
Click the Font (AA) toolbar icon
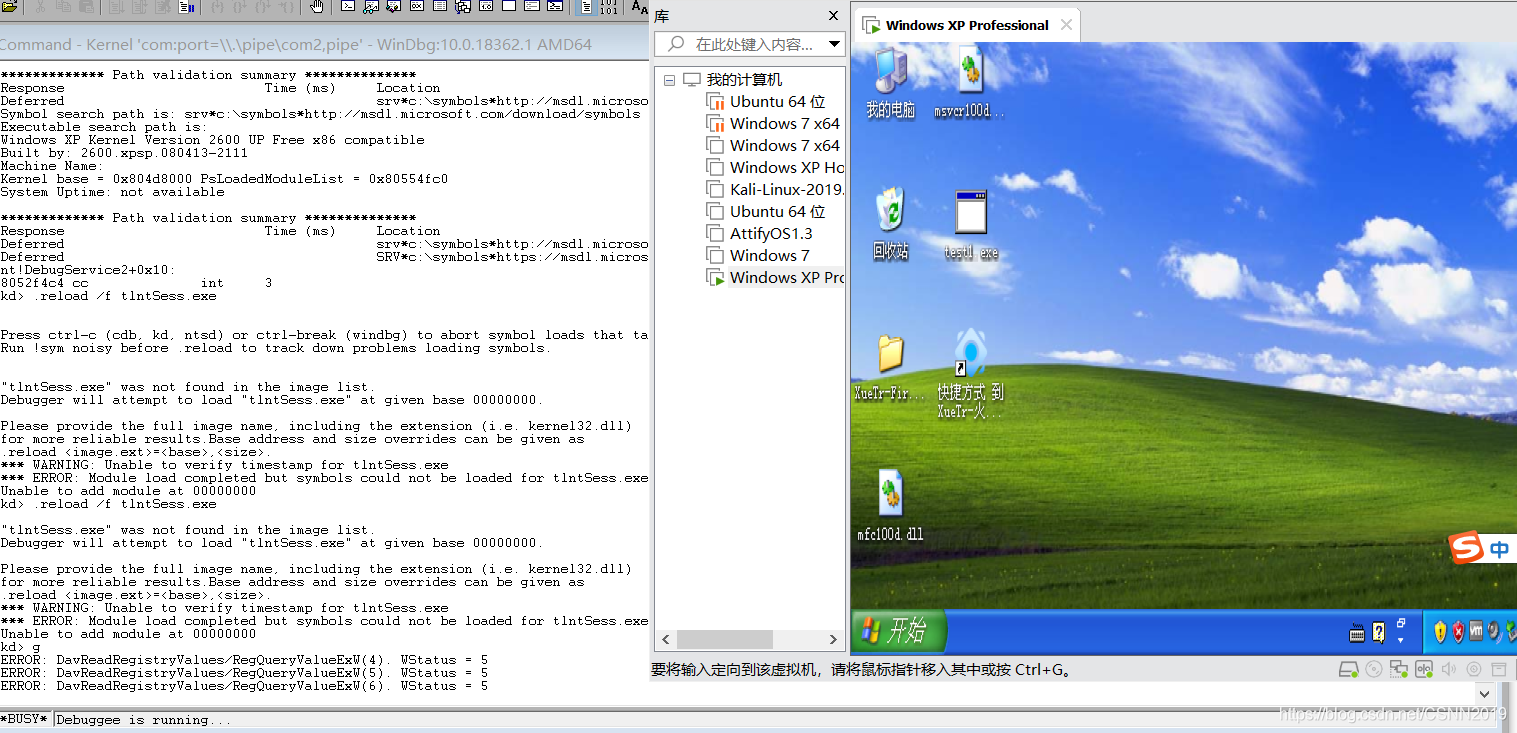pyautogui.click(x=640, y=7)
